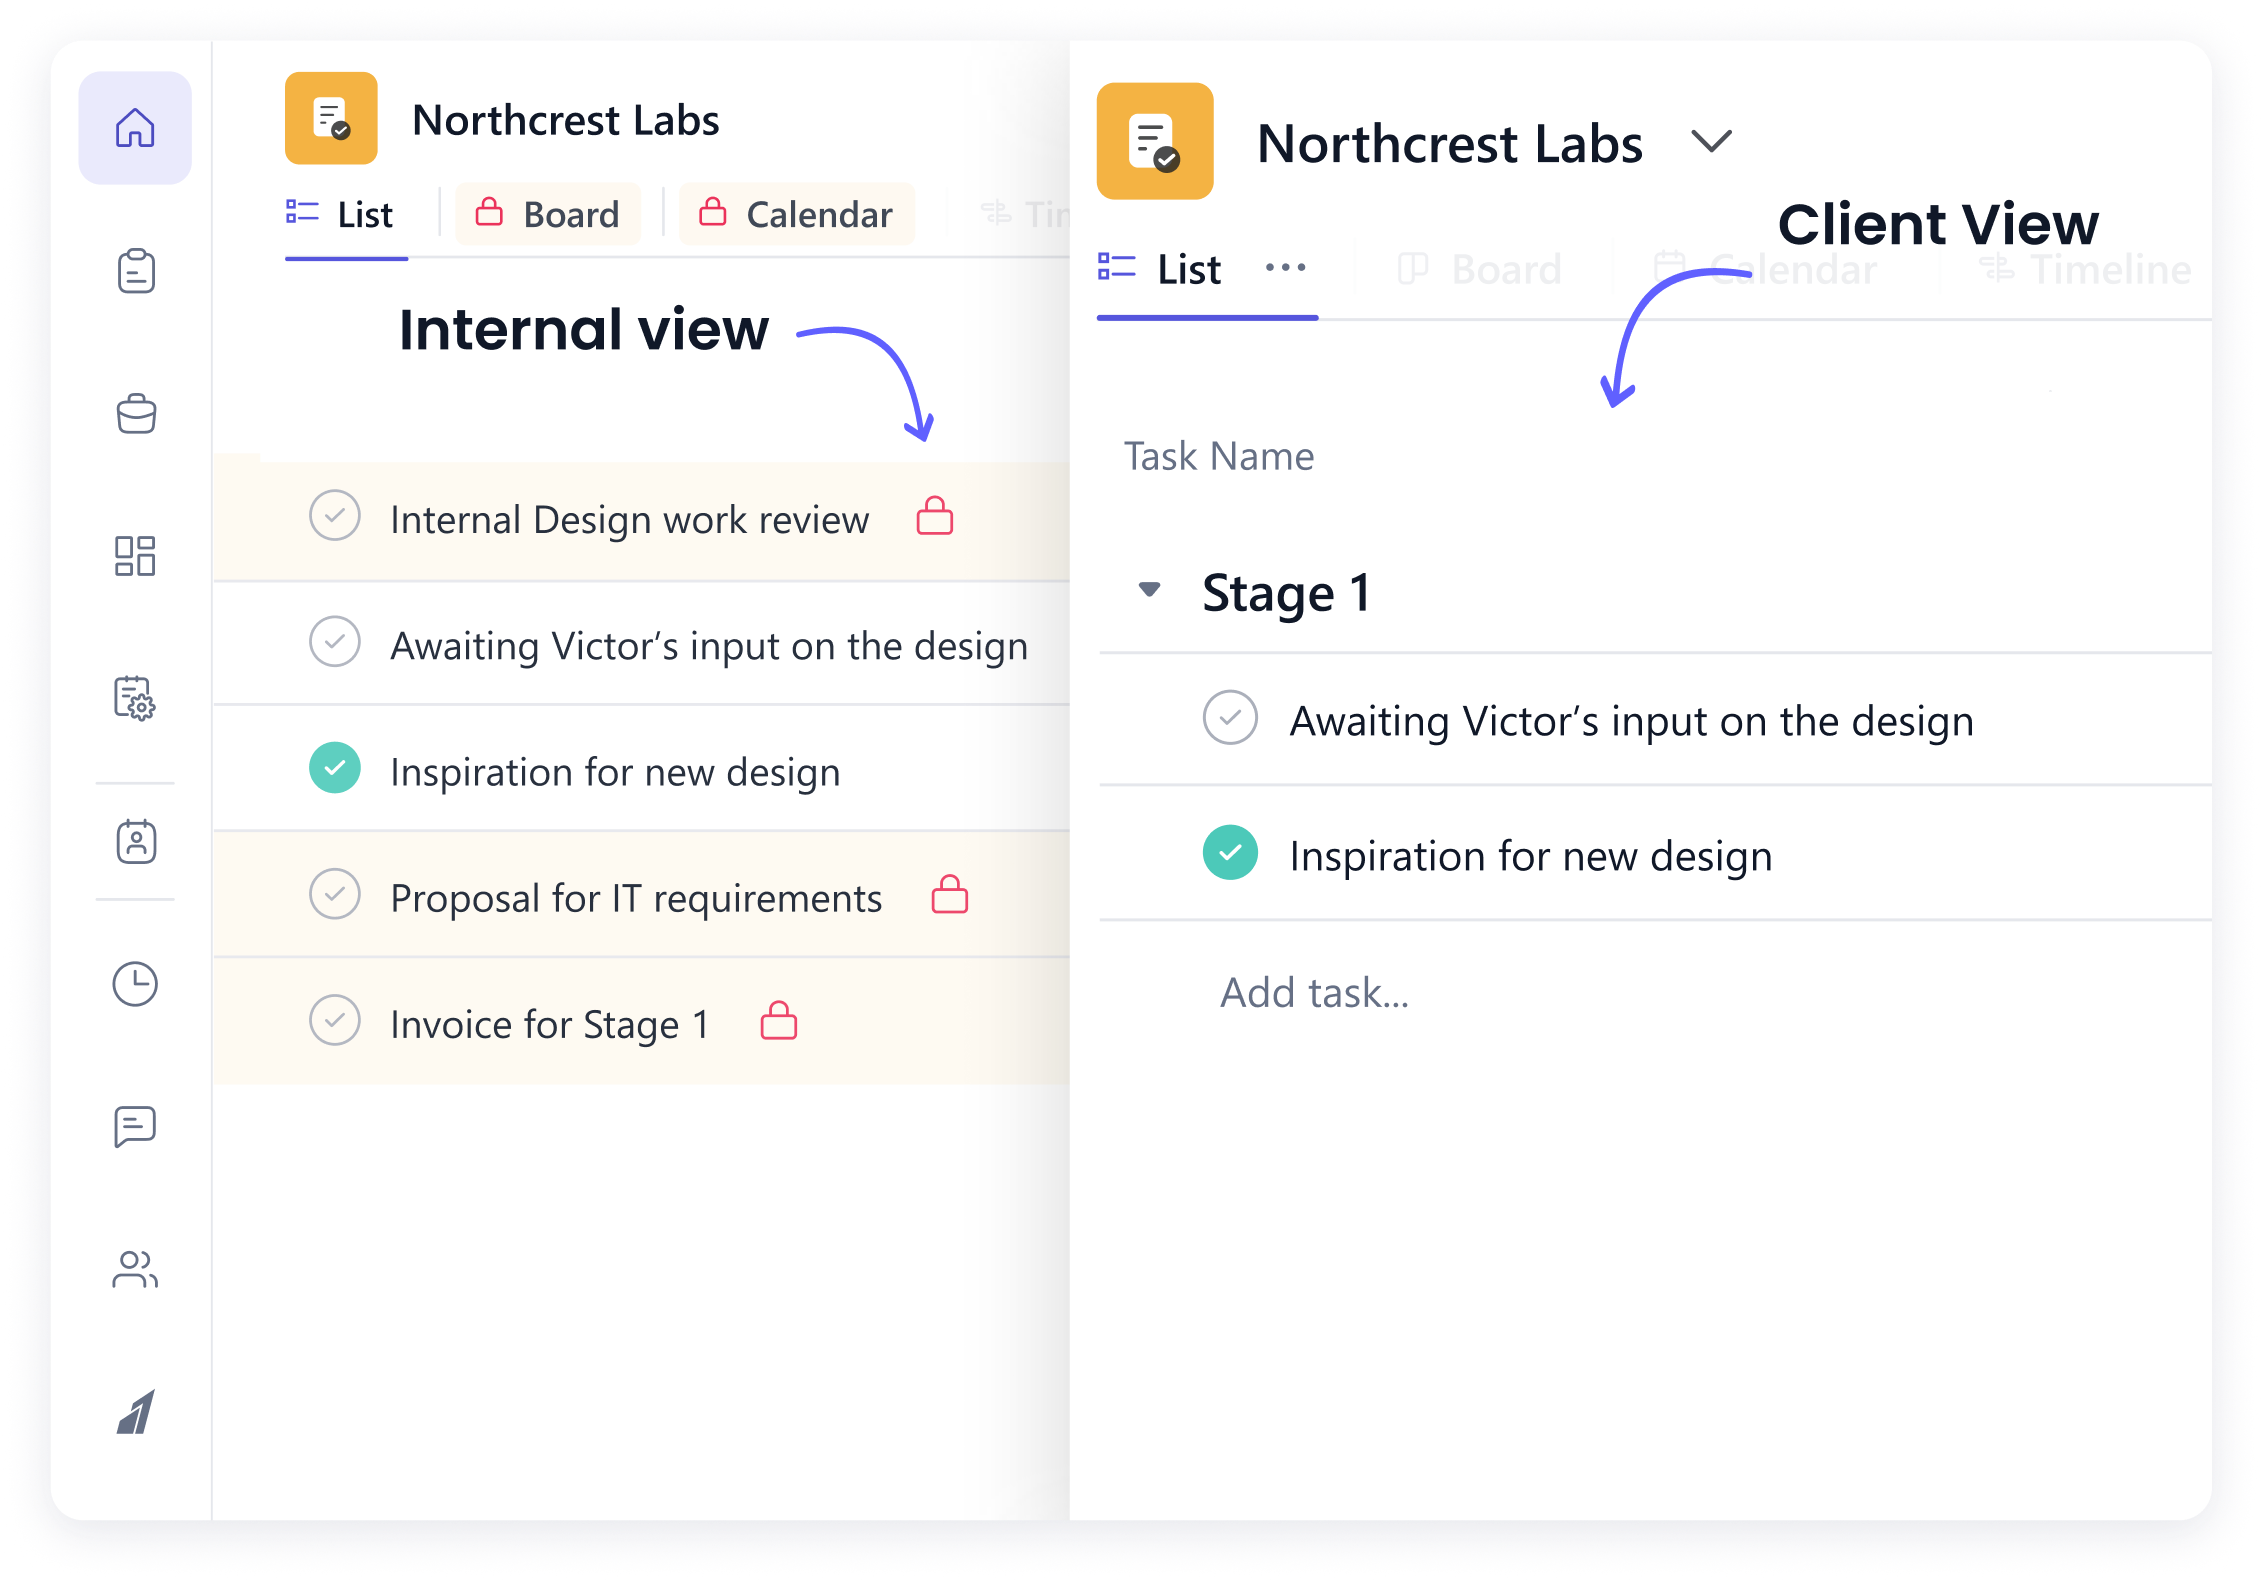Open the Clients contact-card icon

point(135,842)
